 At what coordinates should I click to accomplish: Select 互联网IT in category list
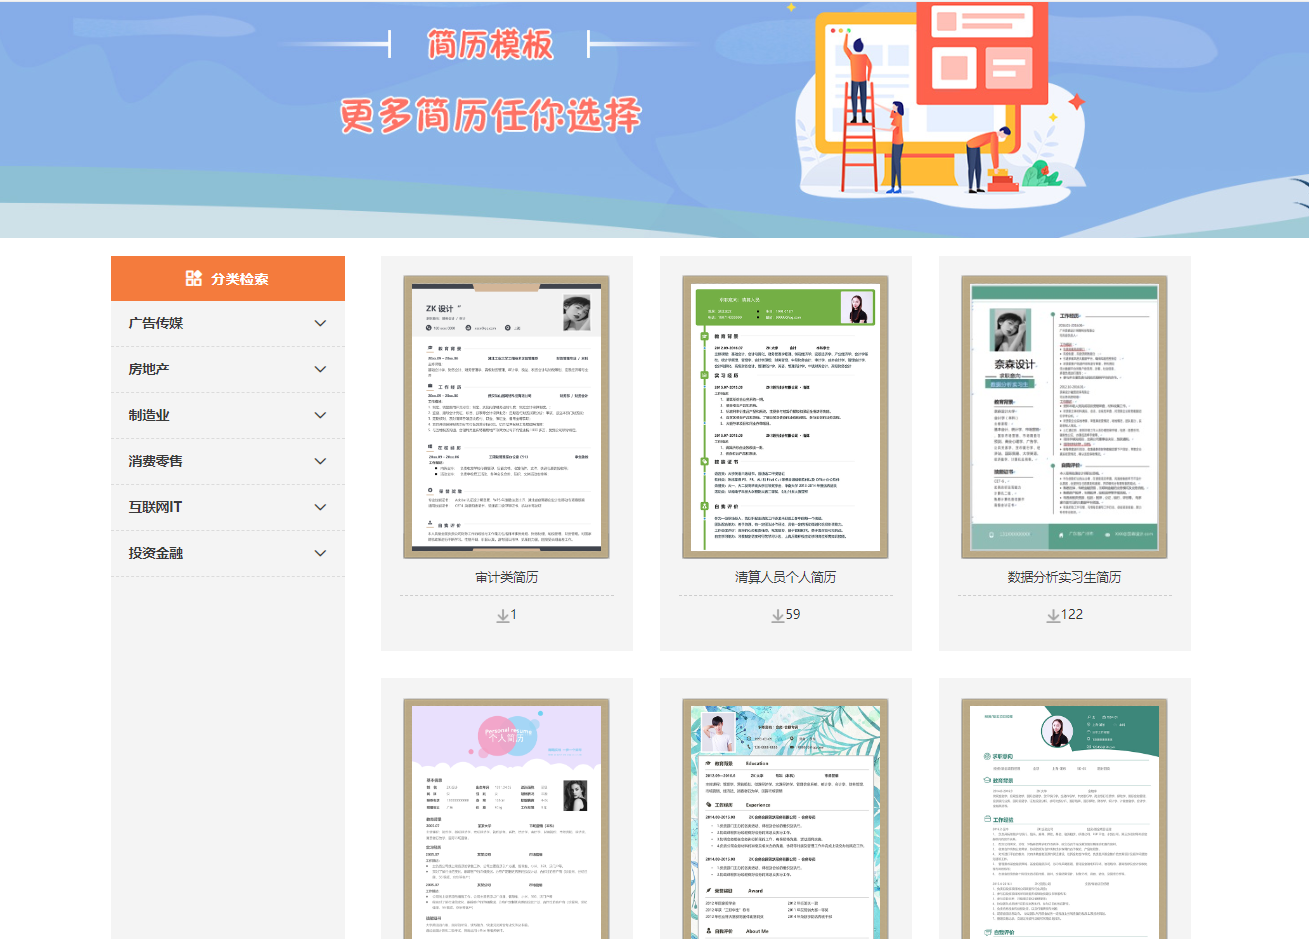(x=155, y=507)
